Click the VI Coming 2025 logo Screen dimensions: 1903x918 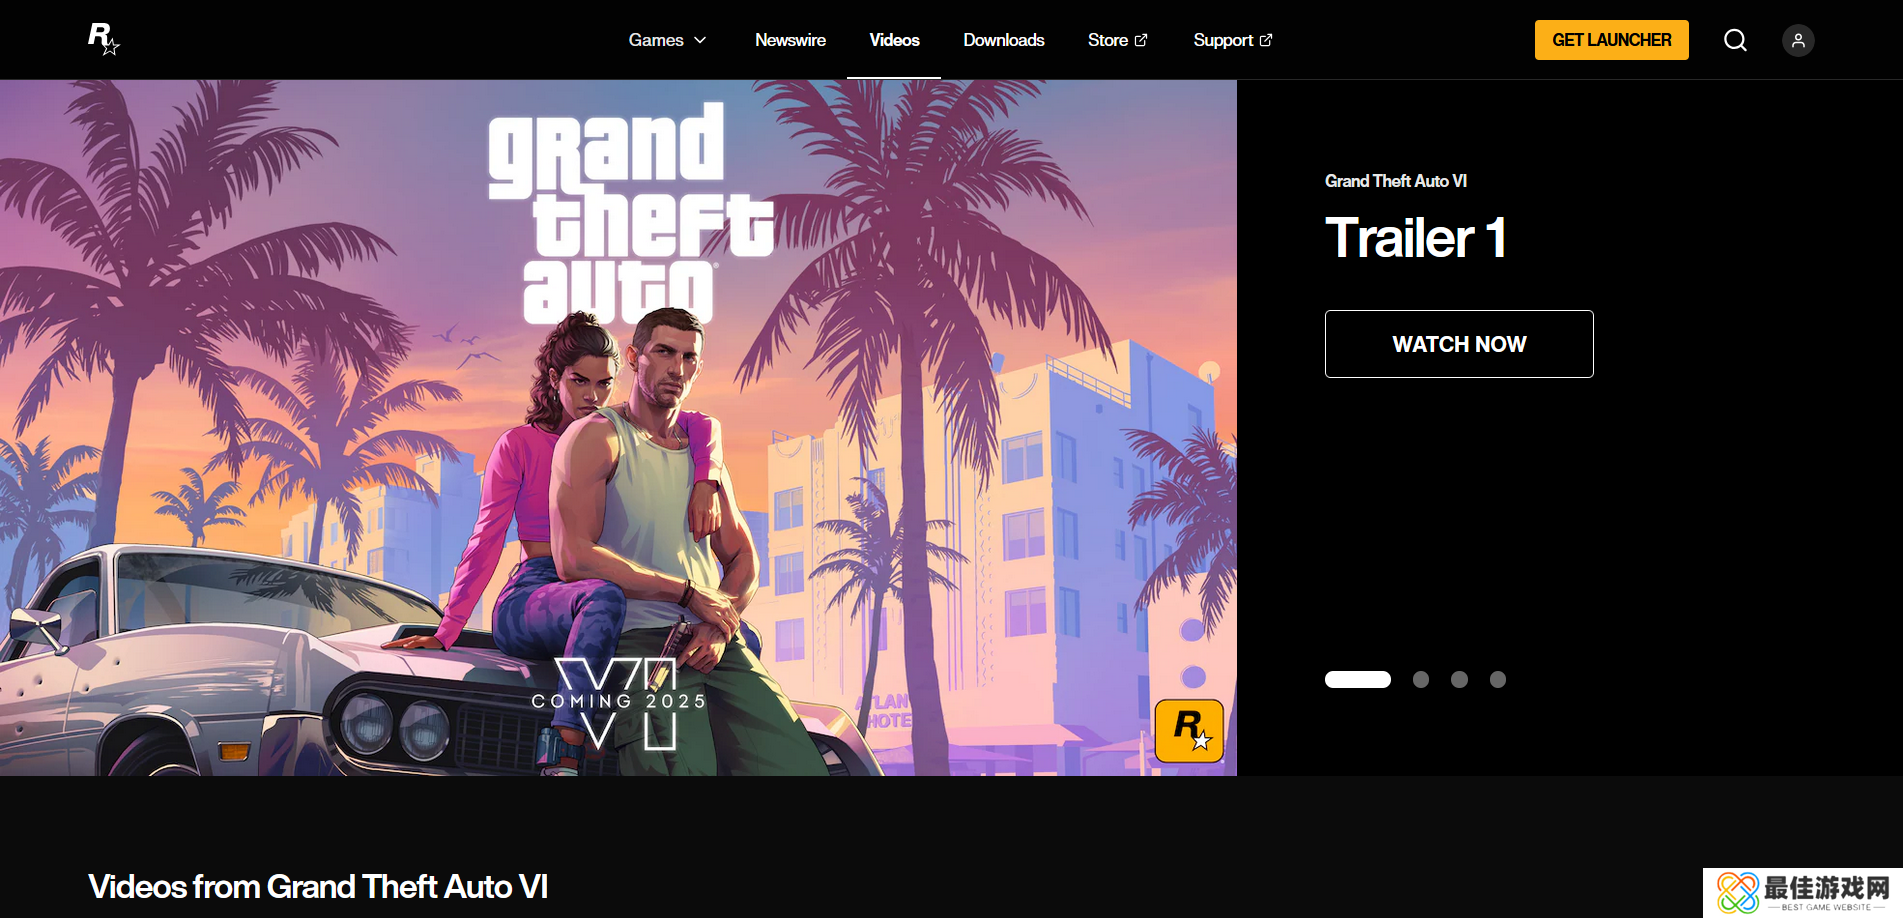(x=618, y=703)
